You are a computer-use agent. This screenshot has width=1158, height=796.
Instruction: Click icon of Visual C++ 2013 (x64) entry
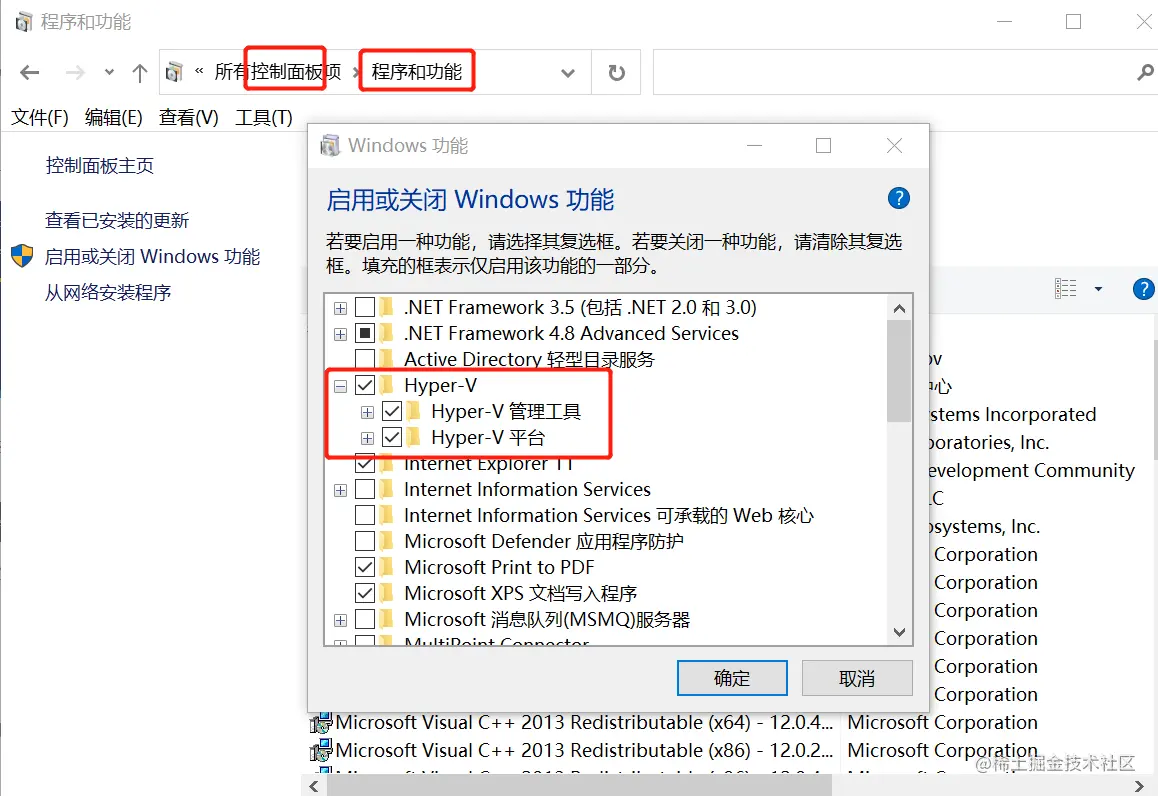(321, 722)
